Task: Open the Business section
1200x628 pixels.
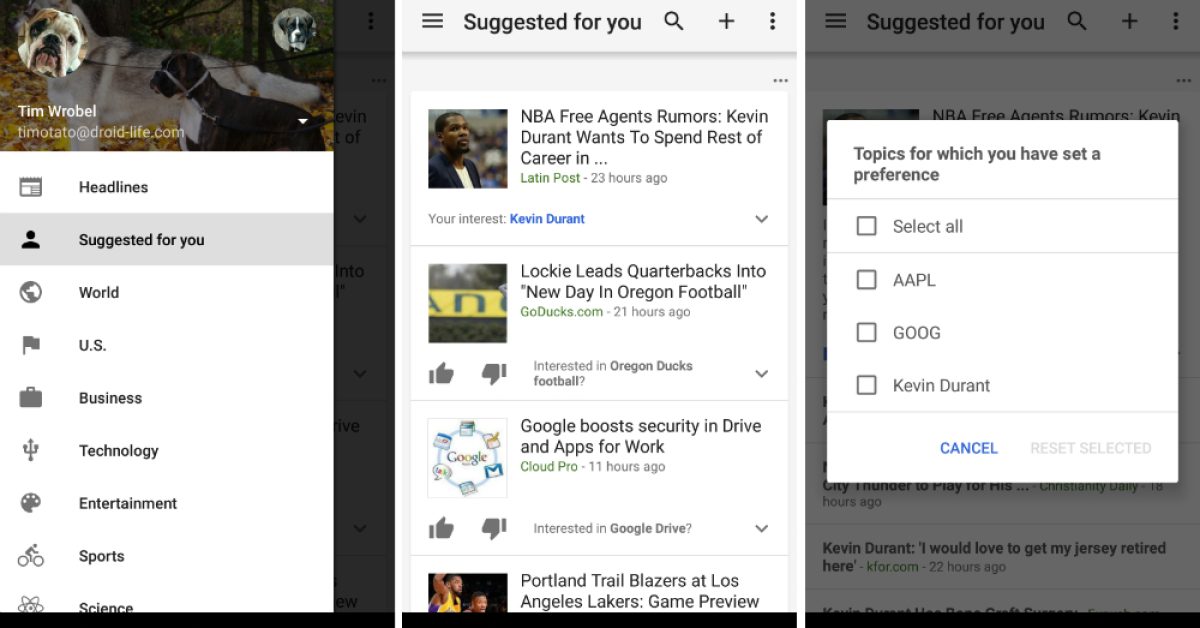Action: [x=166, y=397]
